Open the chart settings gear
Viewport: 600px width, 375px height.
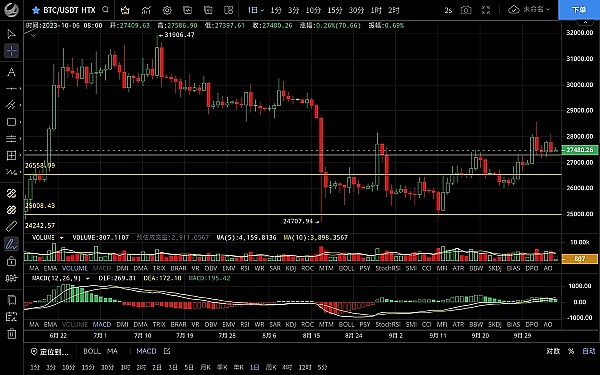tap(167, 10)
